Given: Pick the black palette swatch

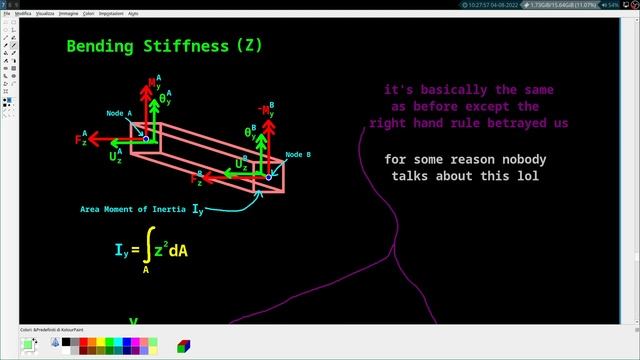Looking at the screenshot, I should (66, 342).
